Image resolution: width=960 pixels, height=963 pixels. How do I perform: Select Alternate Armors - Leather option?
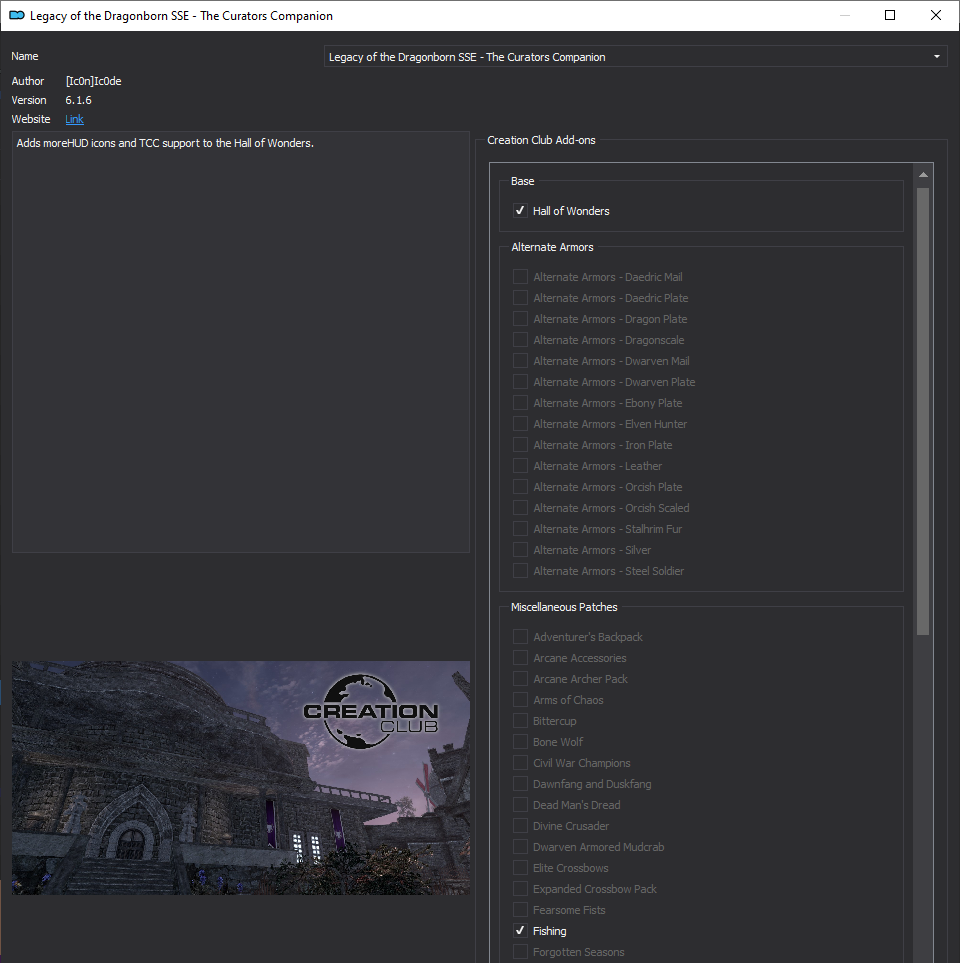[520, 466]
